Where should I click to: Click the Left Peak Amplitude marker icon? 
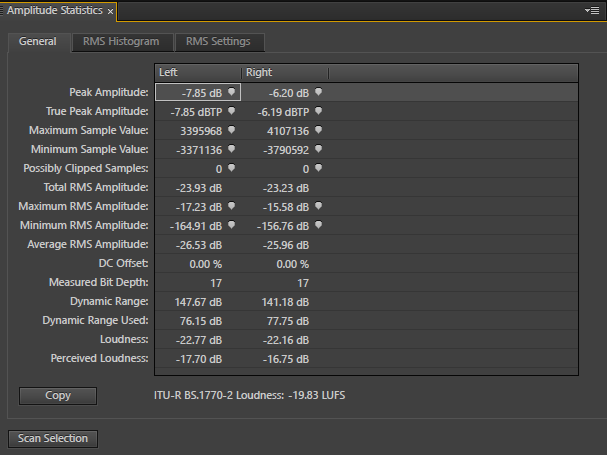coord(231,92)
